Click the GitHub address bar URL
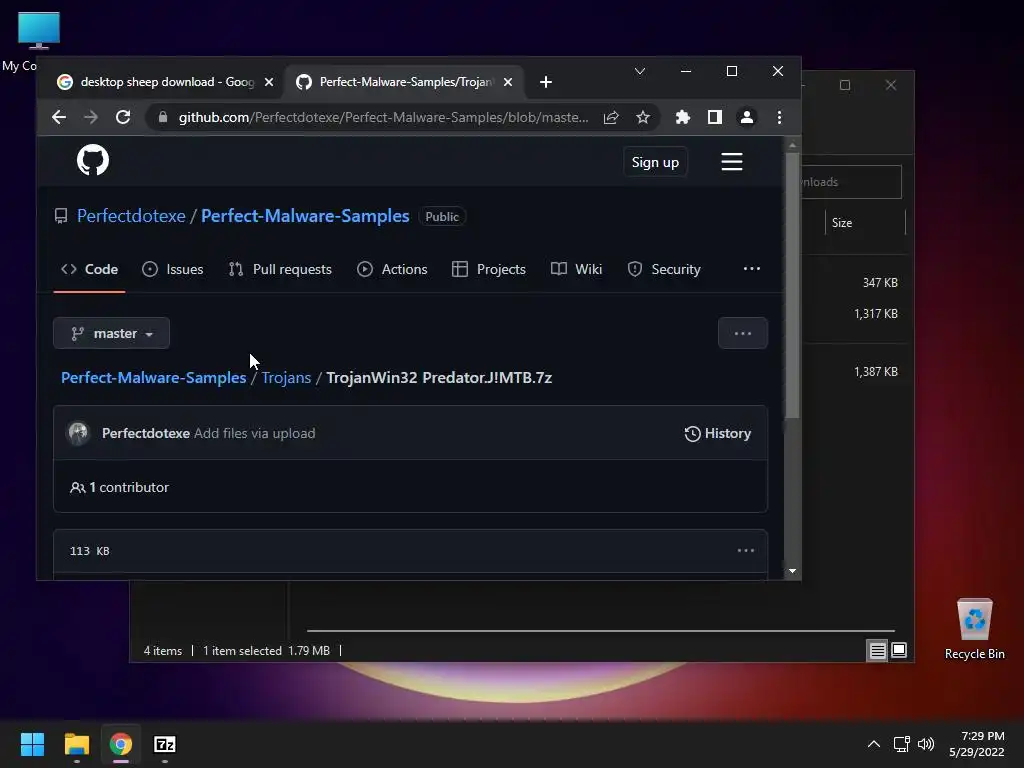Screen dimensions: 1024x768 point(383,118)
